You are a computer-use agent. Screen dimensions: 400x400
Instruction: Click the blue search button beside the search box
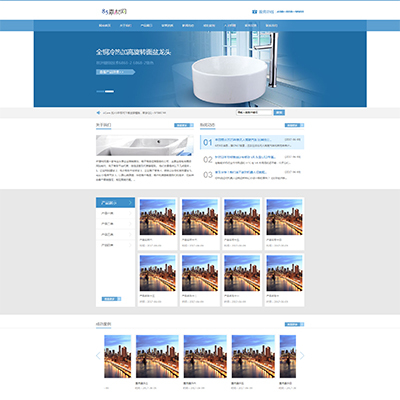(279, 113)
